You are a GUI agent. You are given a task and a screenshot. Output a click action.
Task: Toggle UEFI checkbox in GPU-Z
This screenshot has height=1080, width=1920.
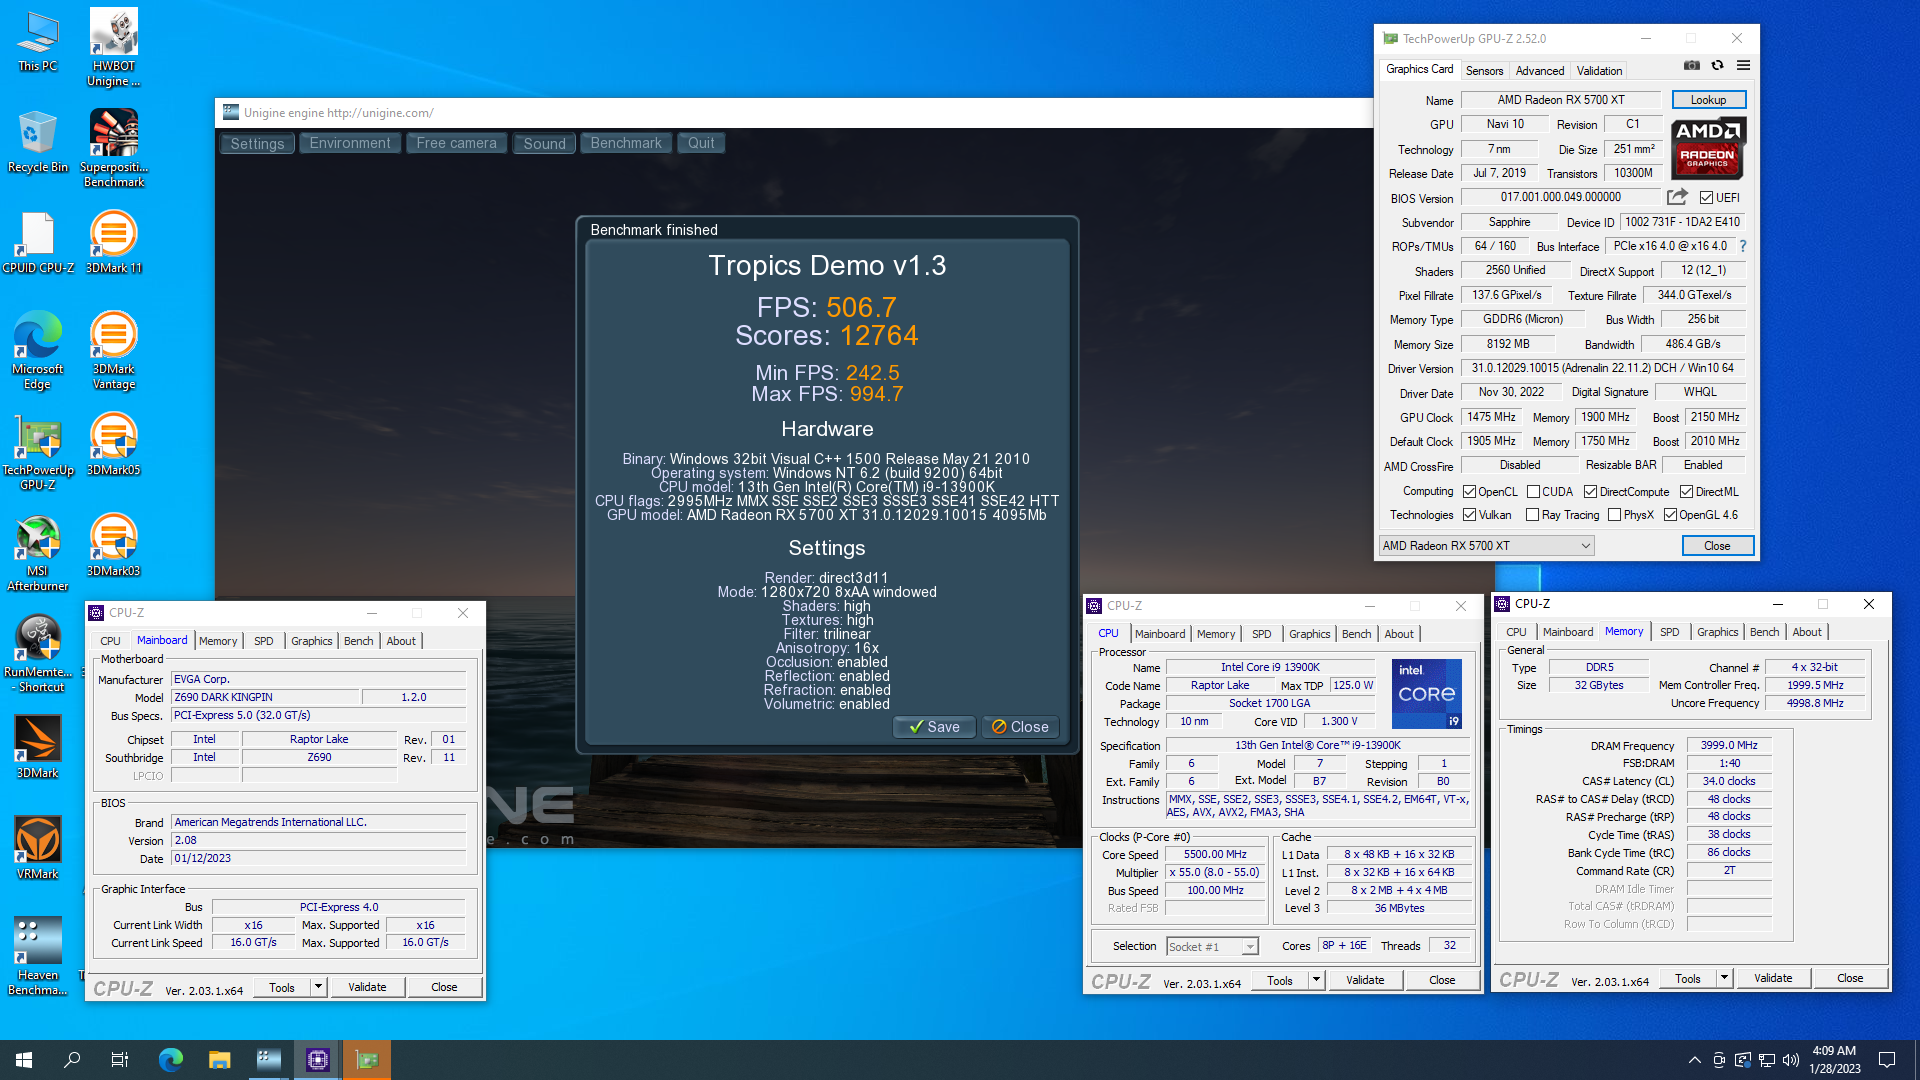1706,198
